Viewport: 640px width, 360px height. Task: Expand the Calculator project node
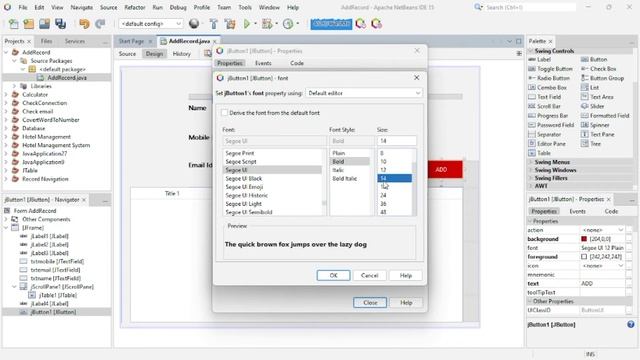click(x=6, y=95)
